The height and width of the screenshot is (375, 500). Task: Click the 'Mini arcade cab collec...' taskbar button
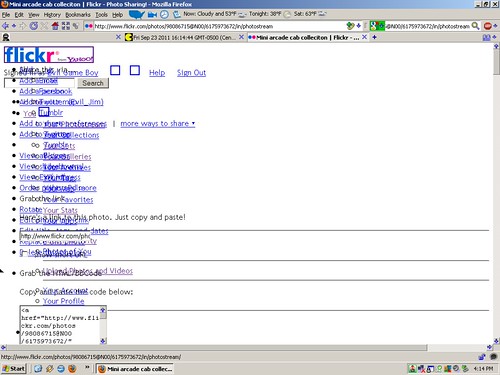(x=135, y=369)
